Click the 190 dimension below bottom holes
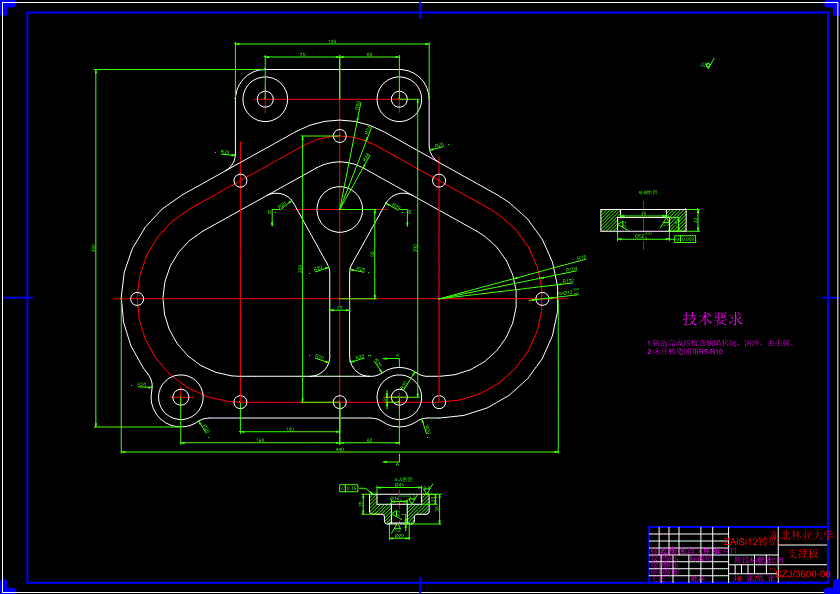 (x=290, y=429)
